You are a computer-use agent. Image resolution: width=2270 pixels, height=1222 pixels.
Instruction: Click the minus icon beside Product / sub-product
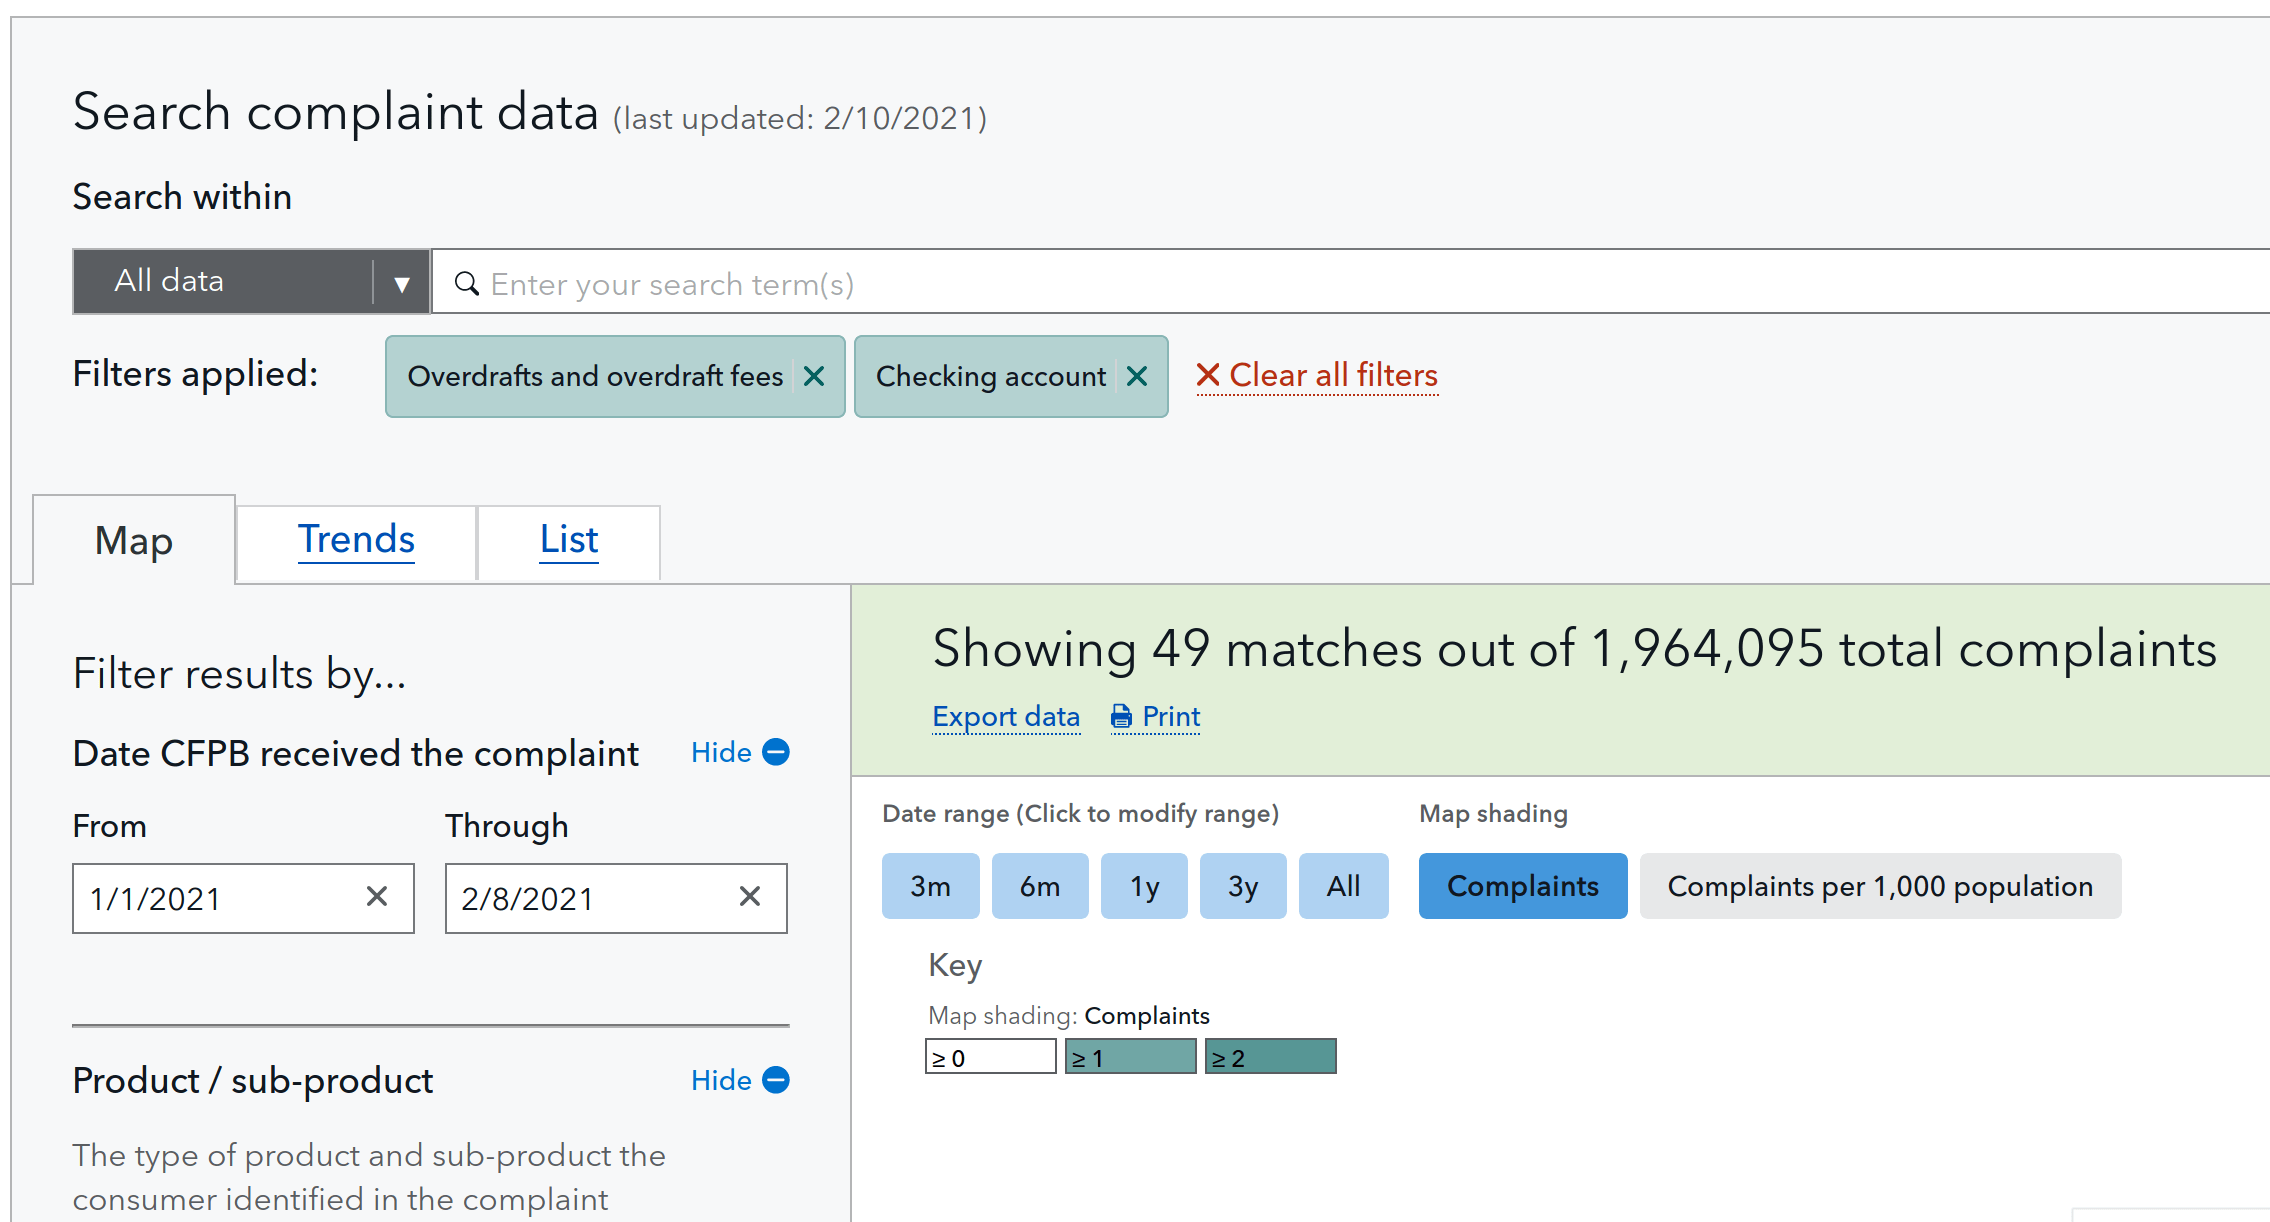point(774,1080)
